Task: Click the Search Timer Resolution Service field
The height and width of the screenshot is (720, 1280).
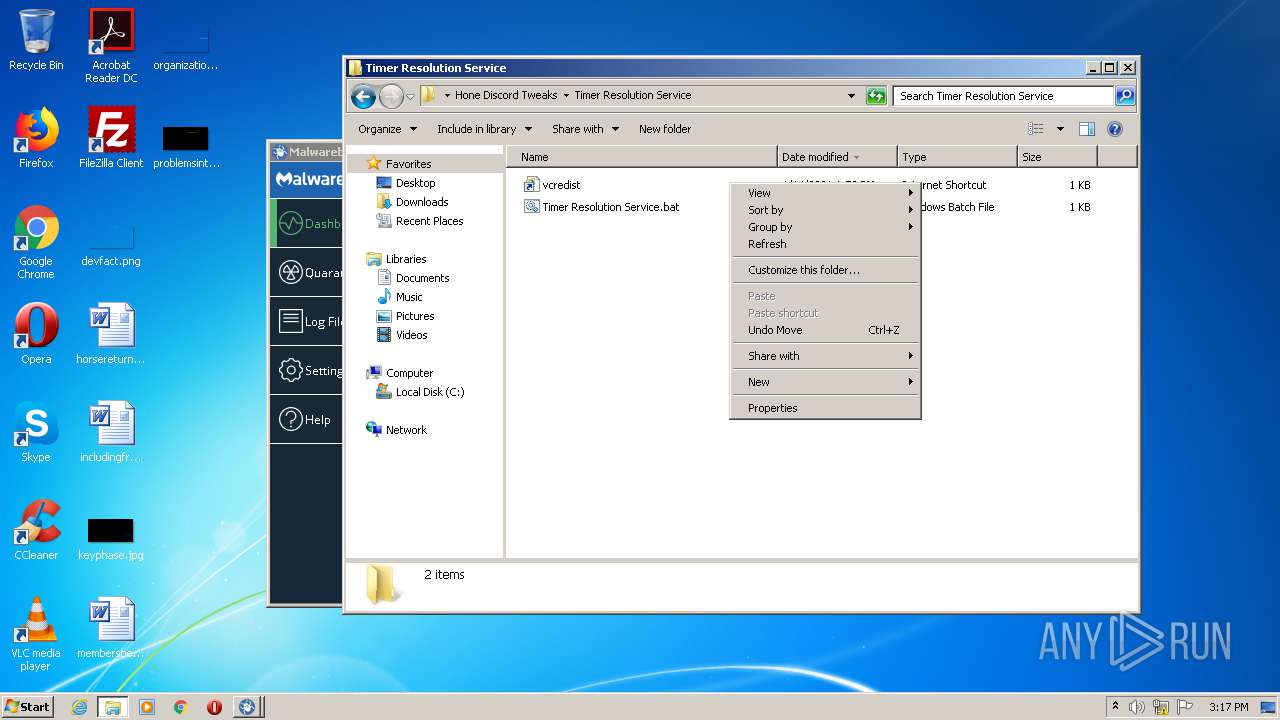Action: click(x=1003, y=96)
